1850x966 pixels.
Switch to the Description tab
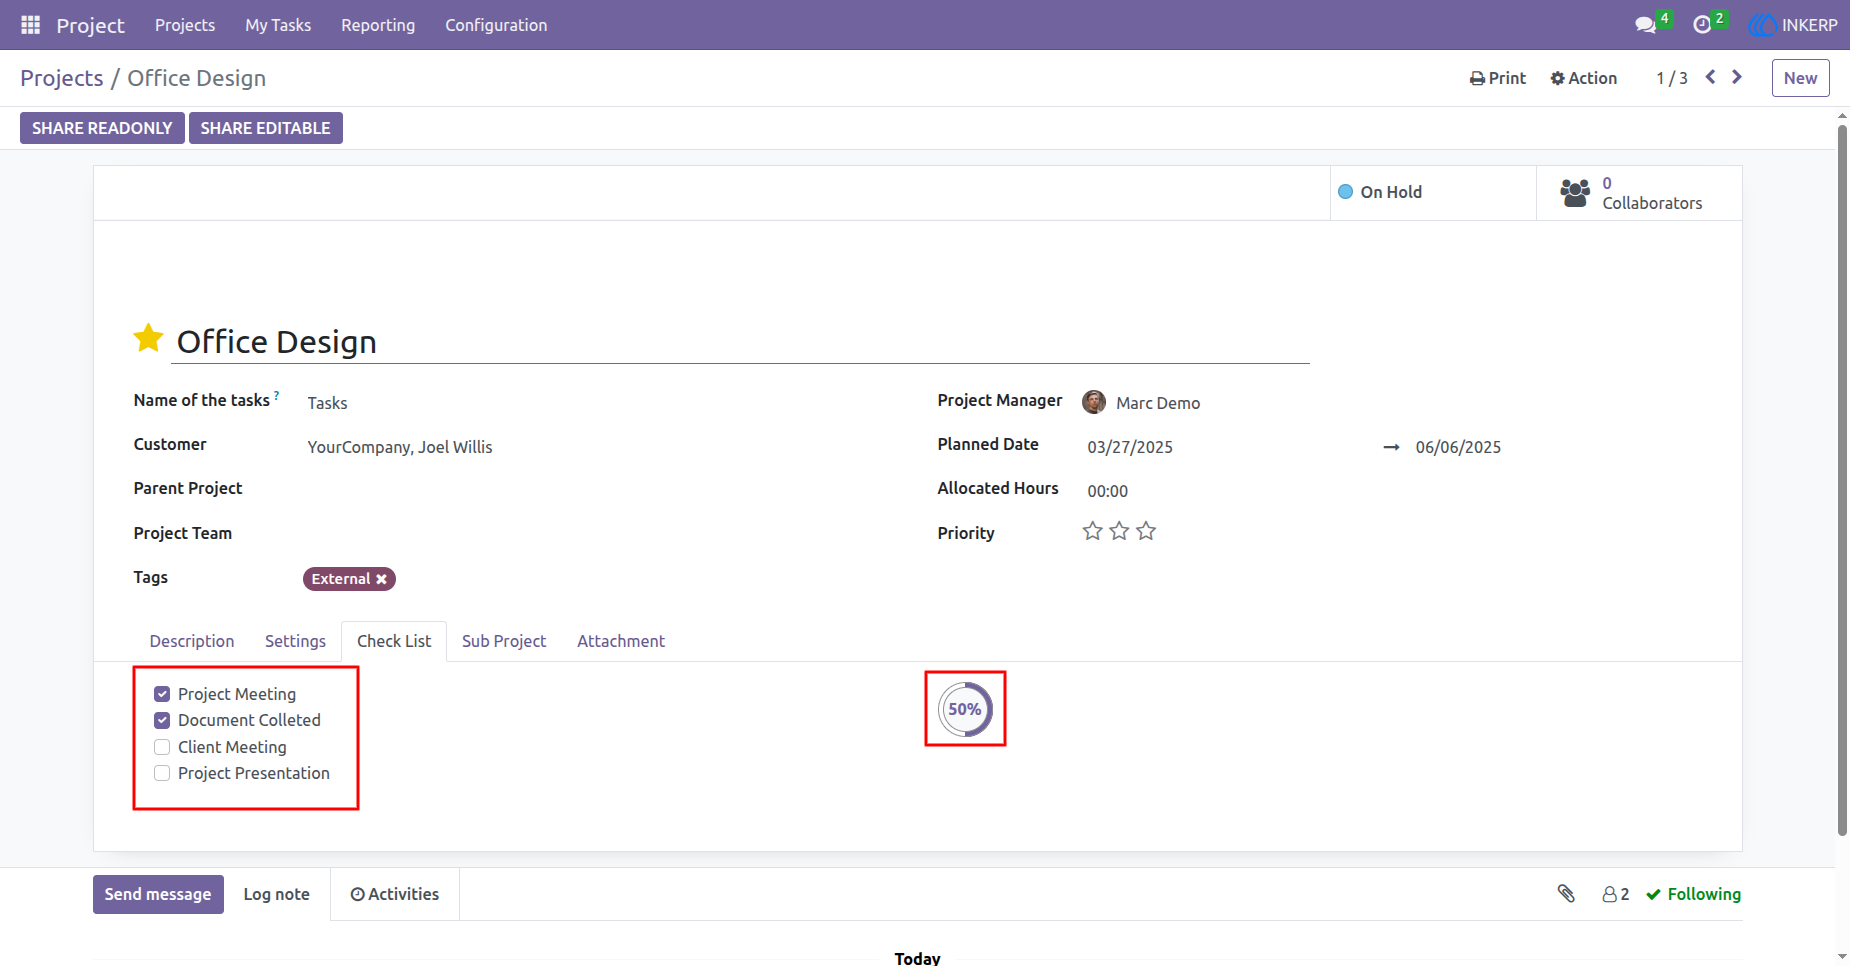pyautogui.click(x=192, y=641)
